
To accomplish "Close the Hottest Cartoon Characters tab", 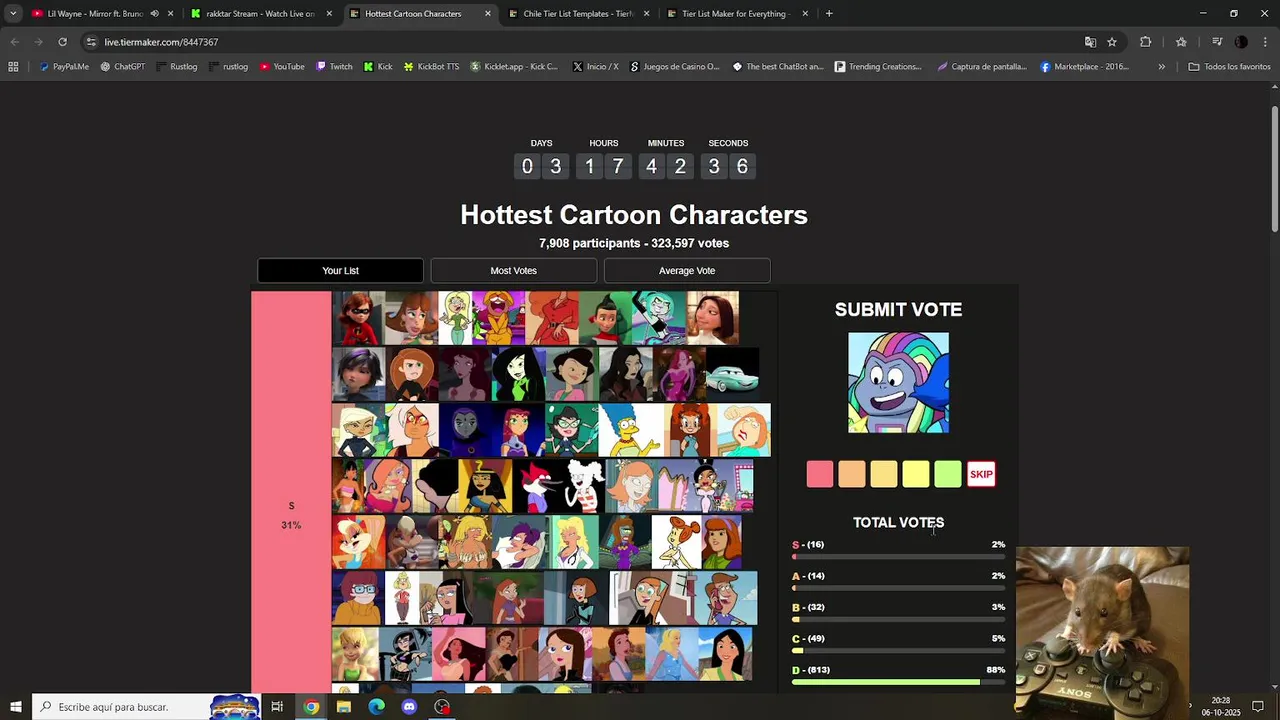I will click(488, 14).
